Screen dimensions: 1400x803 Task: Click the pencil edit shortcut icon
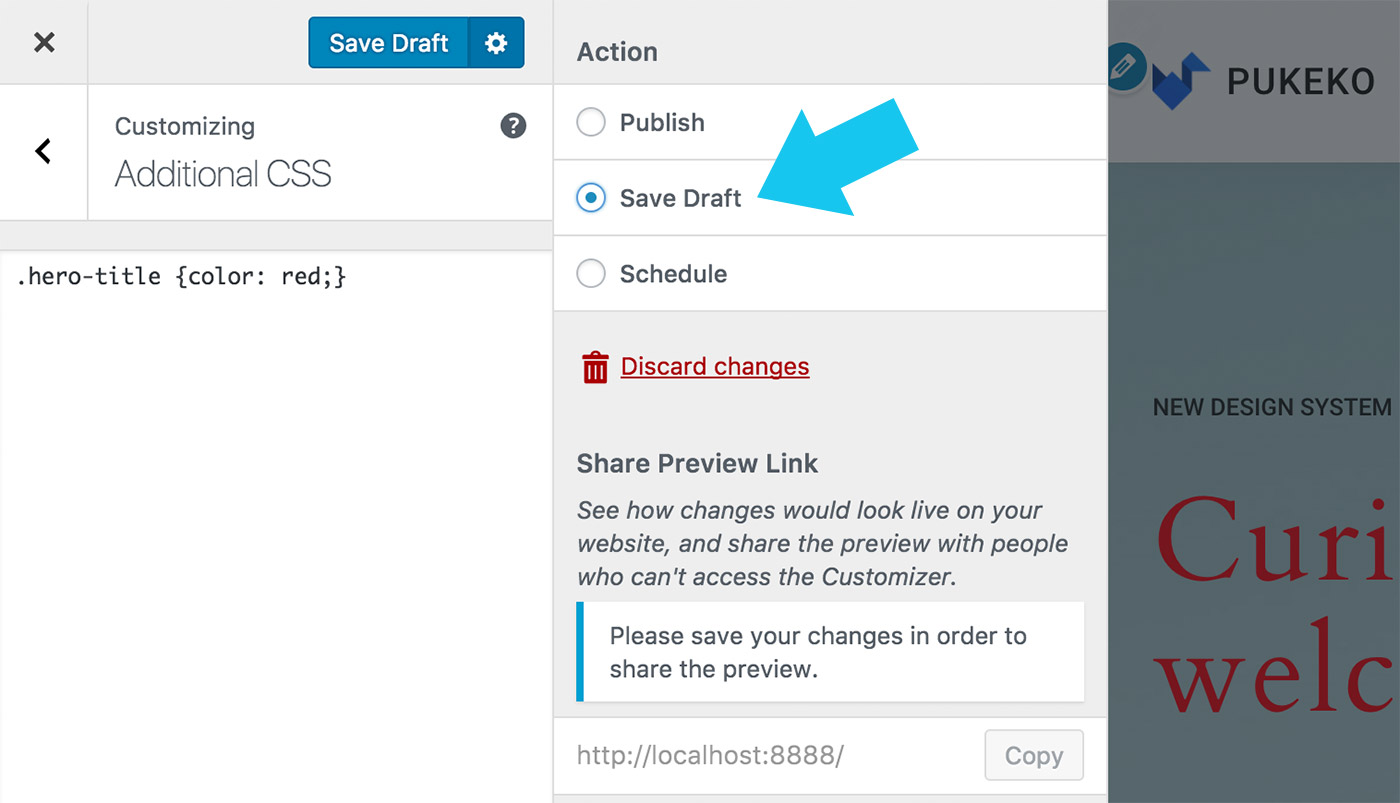(1126, 68)
